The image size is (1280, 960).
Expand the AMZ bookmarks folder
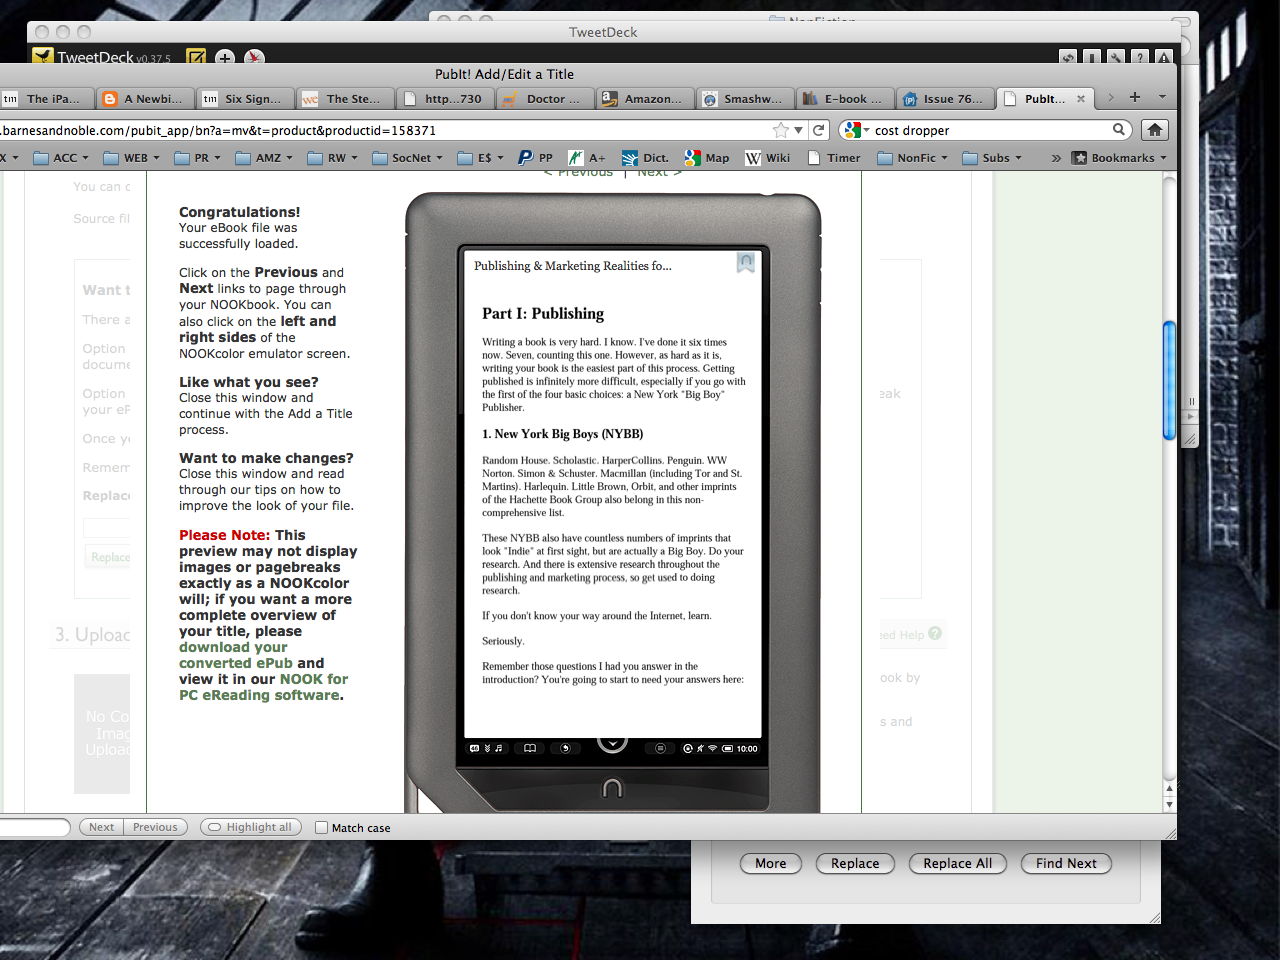click(264, 158)
